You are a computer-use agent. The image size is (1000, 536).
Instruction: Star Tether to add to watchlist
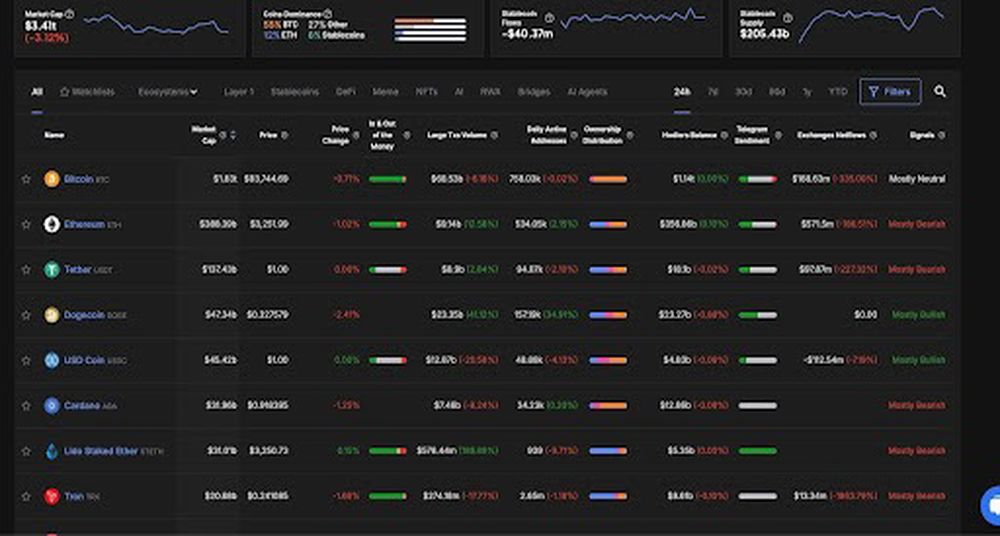[26, 270]
